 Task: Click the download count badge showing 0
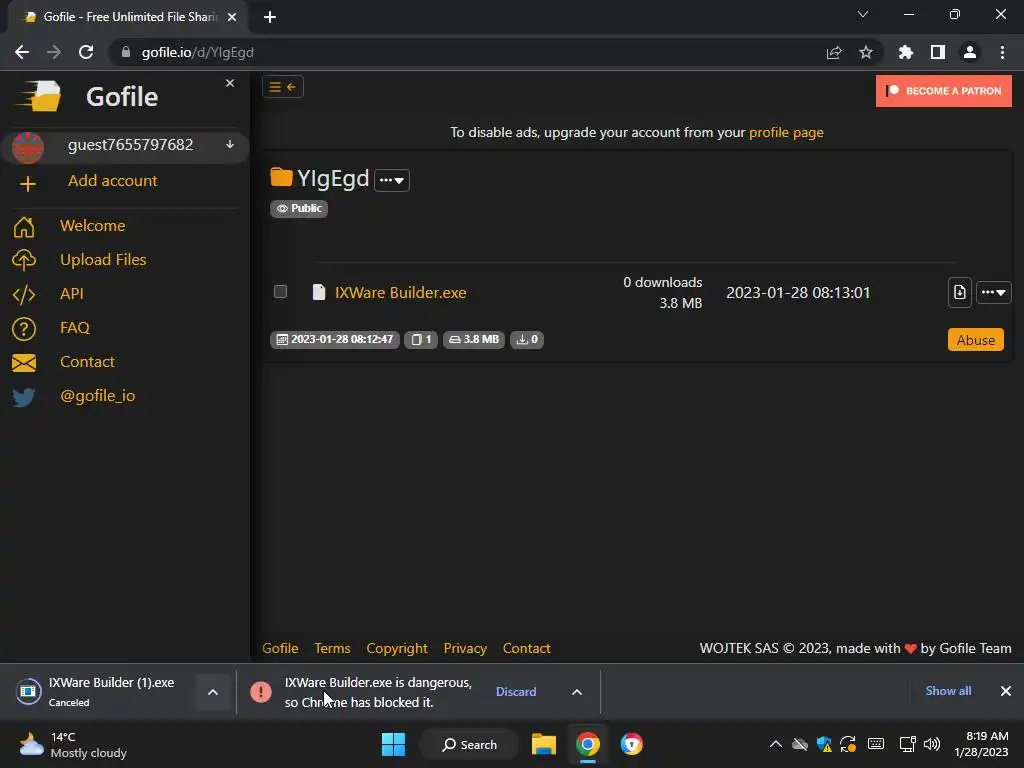(526, 340)
